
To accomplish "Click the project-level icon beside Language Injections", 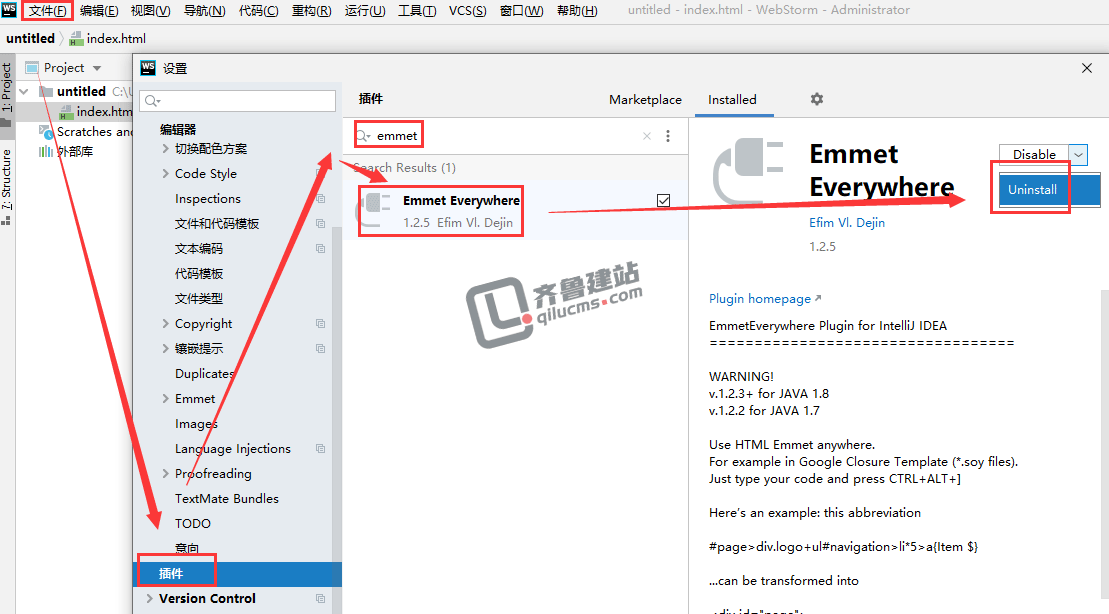I will tap(320, 448).
